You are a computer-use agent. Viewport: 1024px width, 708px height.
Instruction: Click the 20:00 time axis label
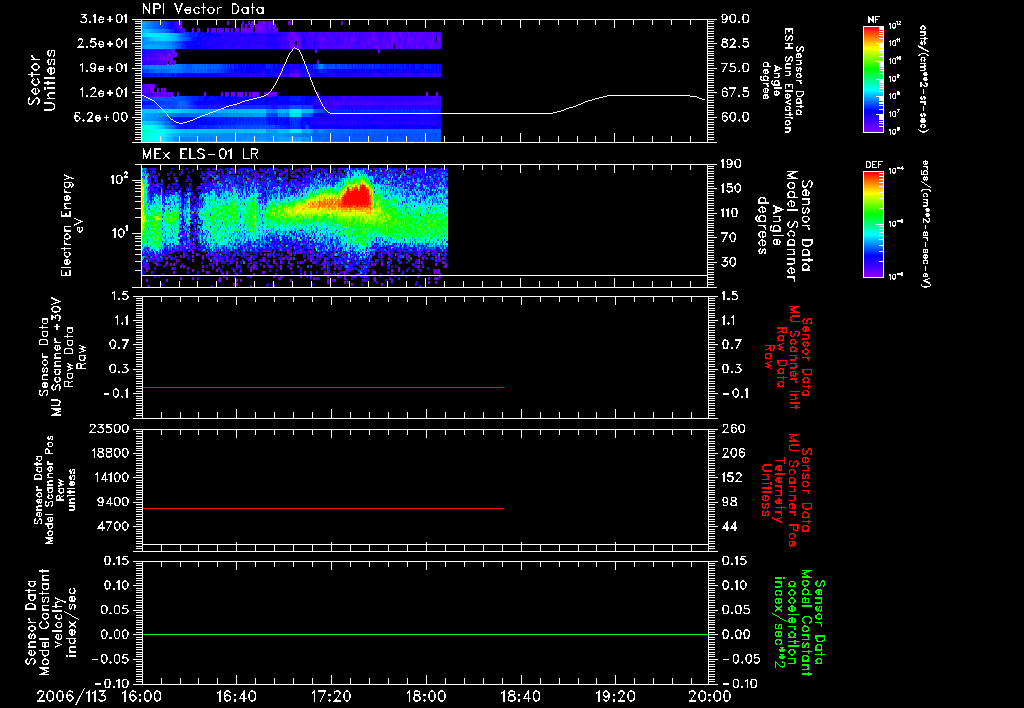pyautogui.click(x=710, y=697)
